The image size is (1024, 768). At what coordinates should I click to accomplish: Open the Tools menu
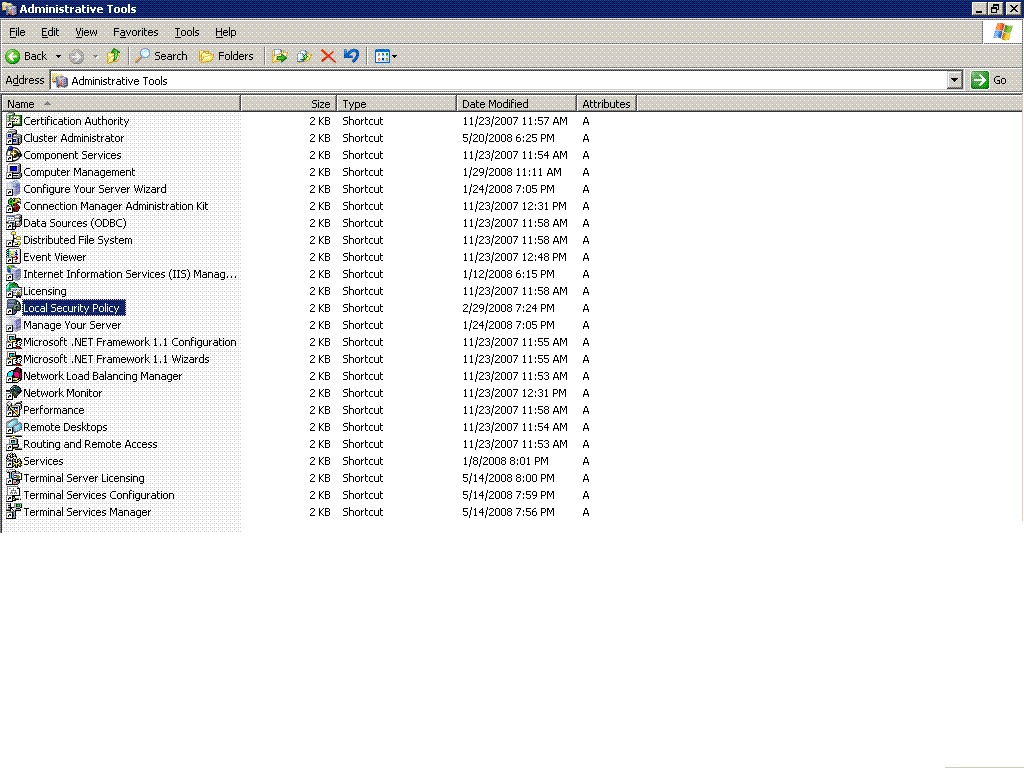(186, 32)
